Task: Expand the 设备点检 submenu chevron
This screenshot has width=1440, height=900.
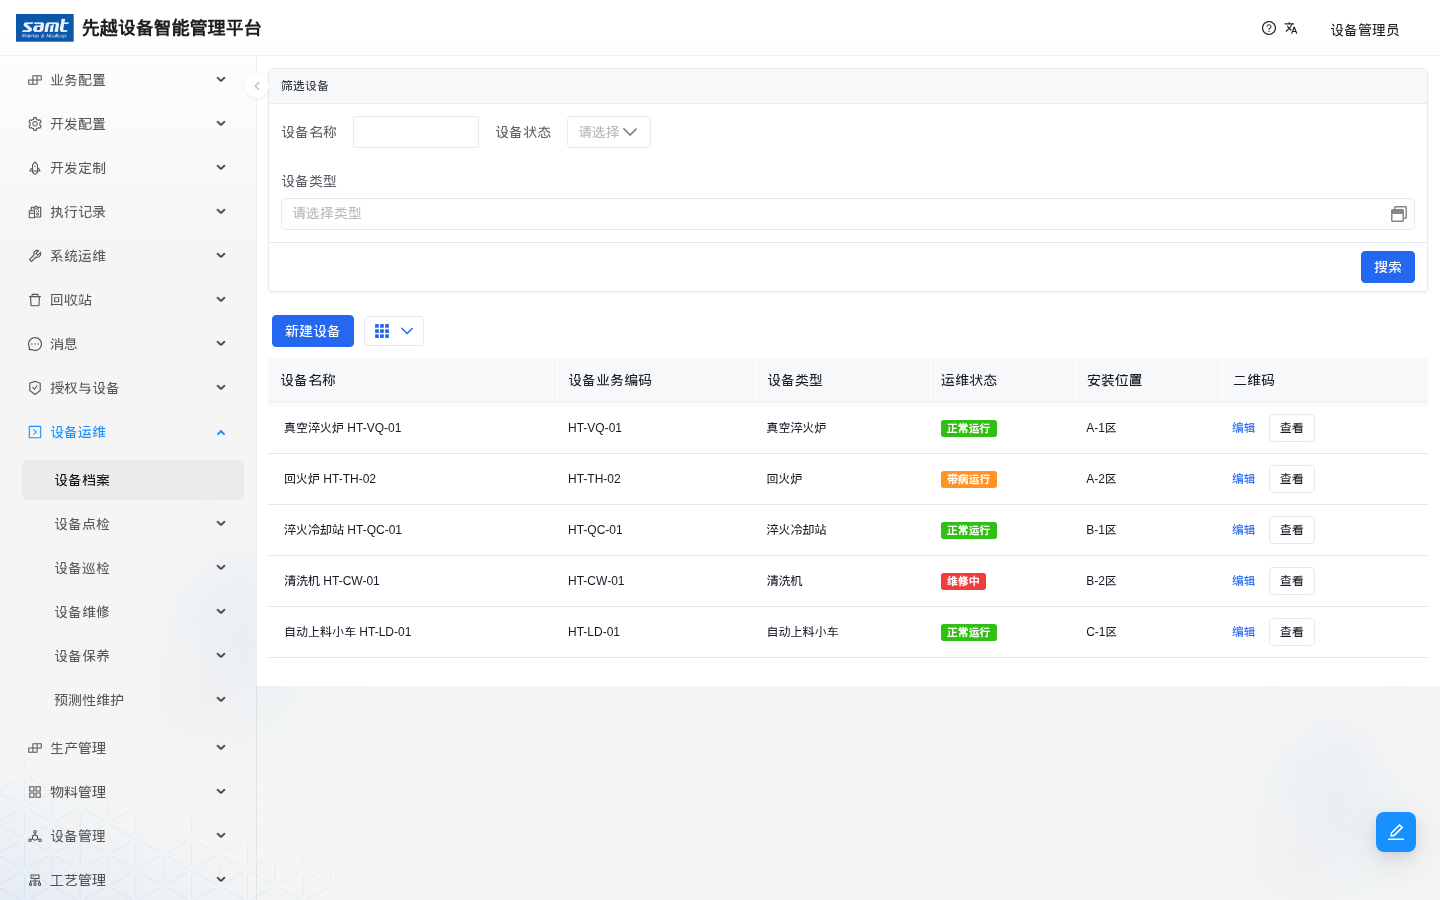Action: point(221,524)
